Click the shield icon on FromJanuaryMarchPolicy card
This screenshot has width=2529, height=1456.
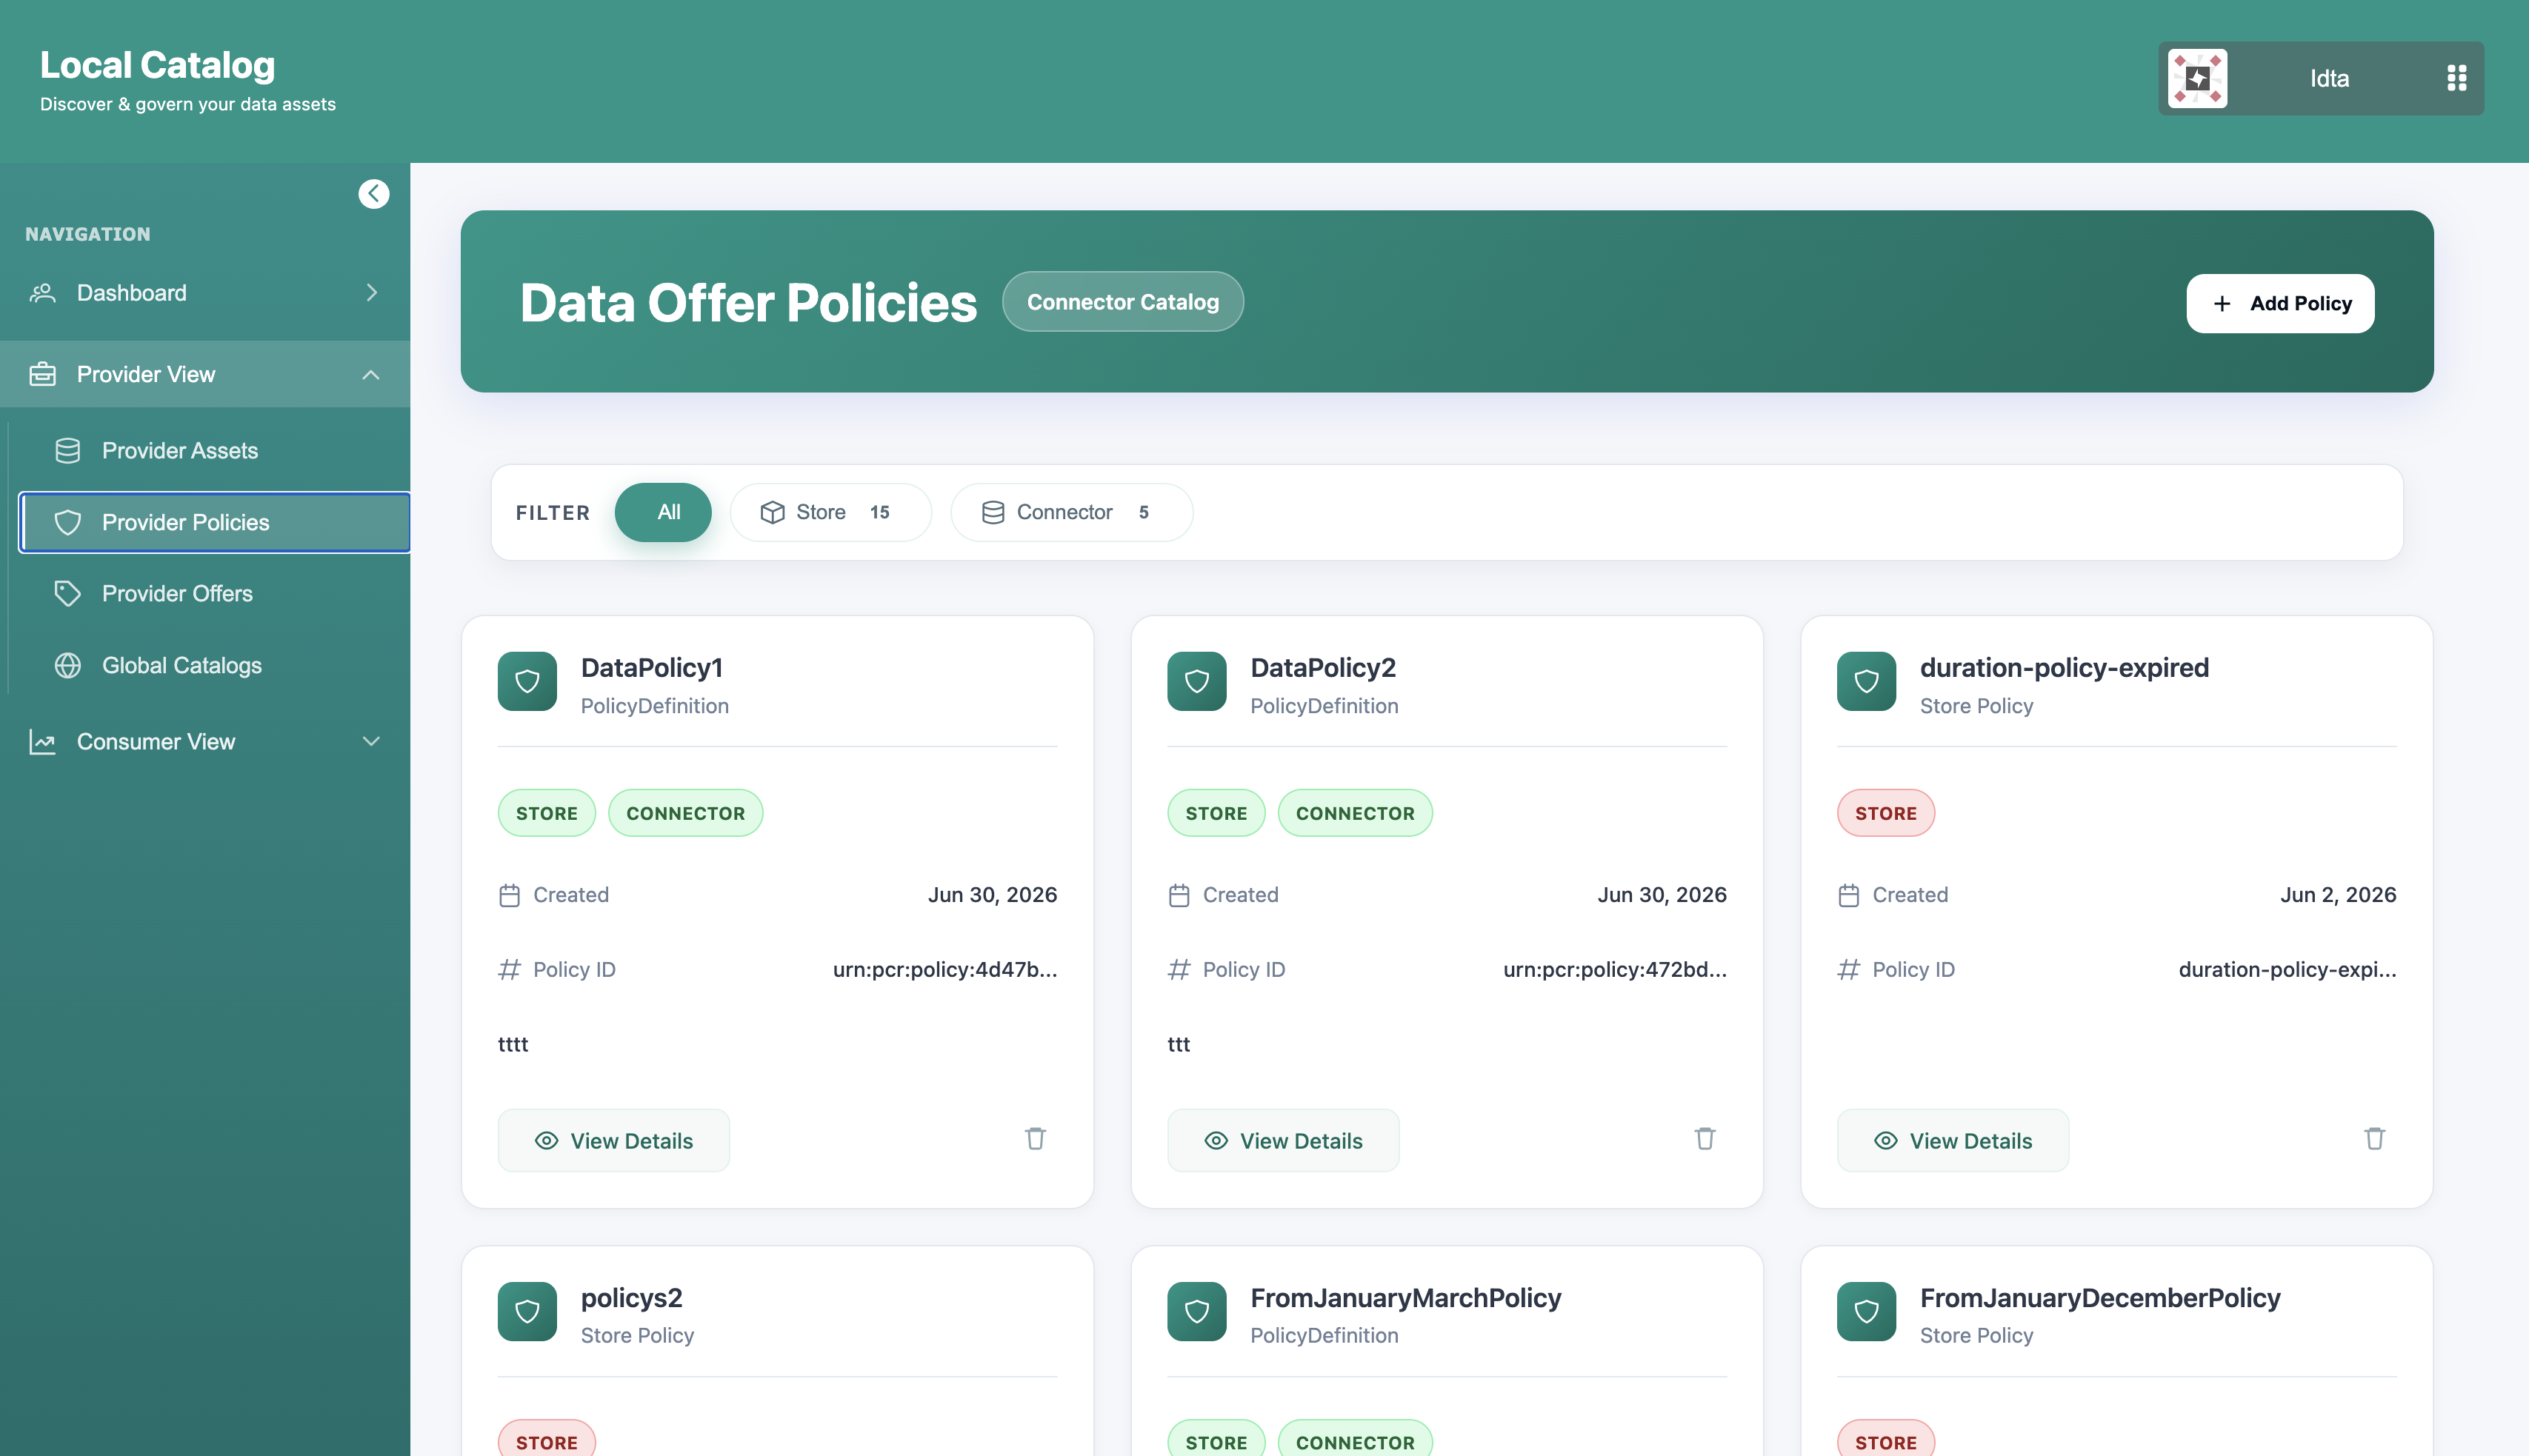1197,1311
